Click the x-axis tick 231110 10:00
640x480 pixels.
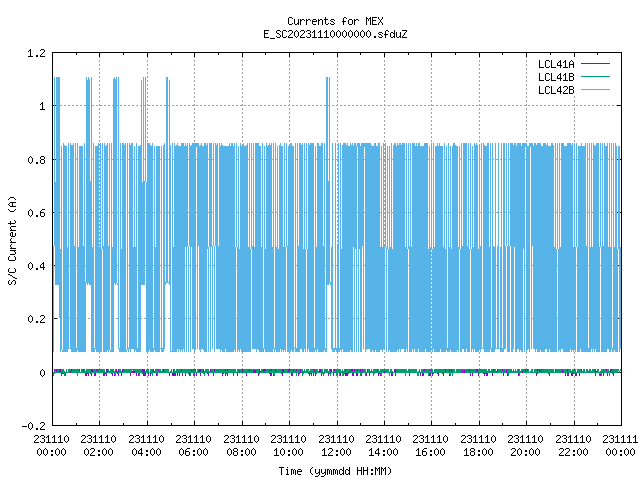289,446
